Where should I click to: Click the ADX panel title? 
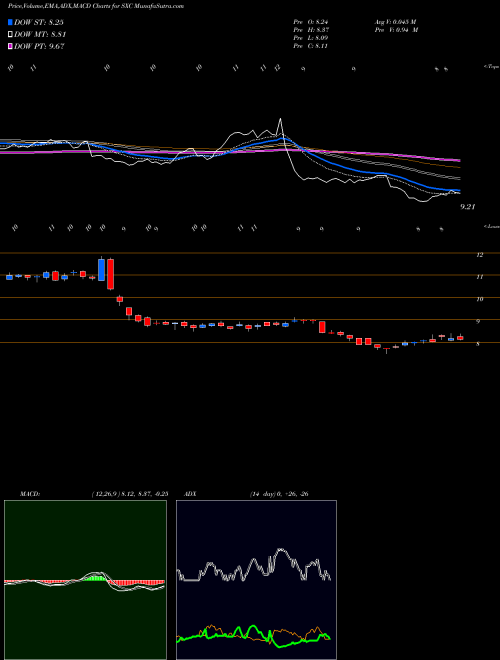[190, 494]
